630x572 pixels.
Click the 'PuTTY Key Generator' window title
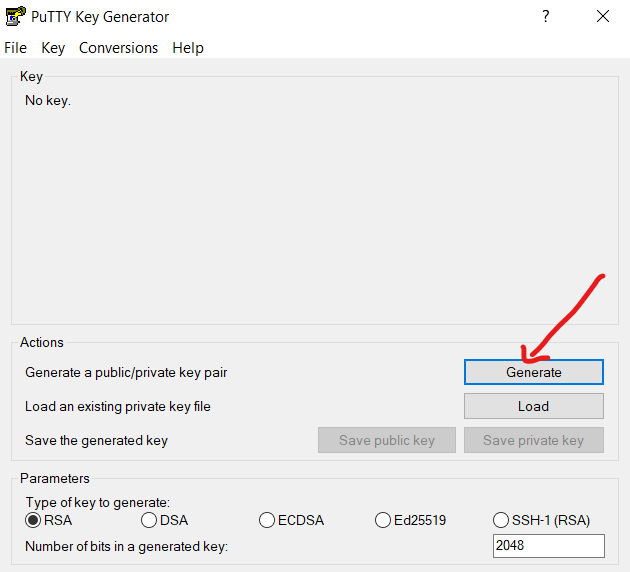(x=100, y=17)
